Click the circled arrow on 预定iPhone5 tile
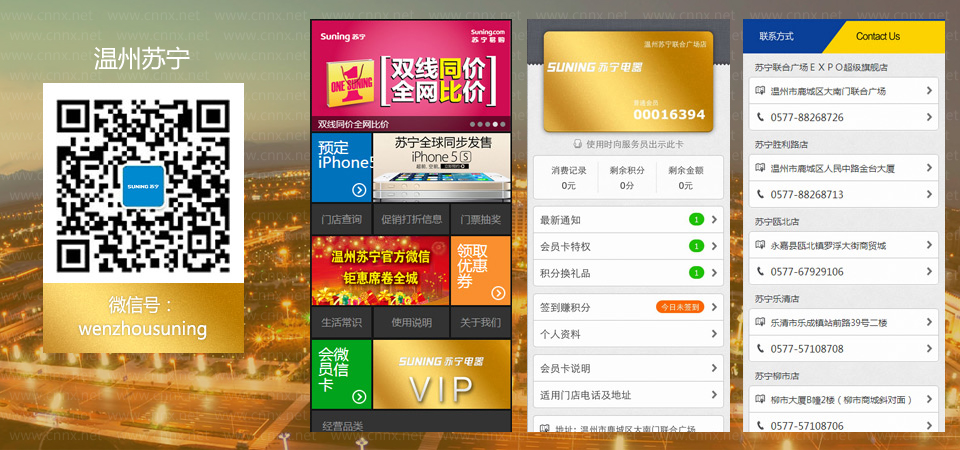This screenshot has height=450, width=960. [359, 190]
